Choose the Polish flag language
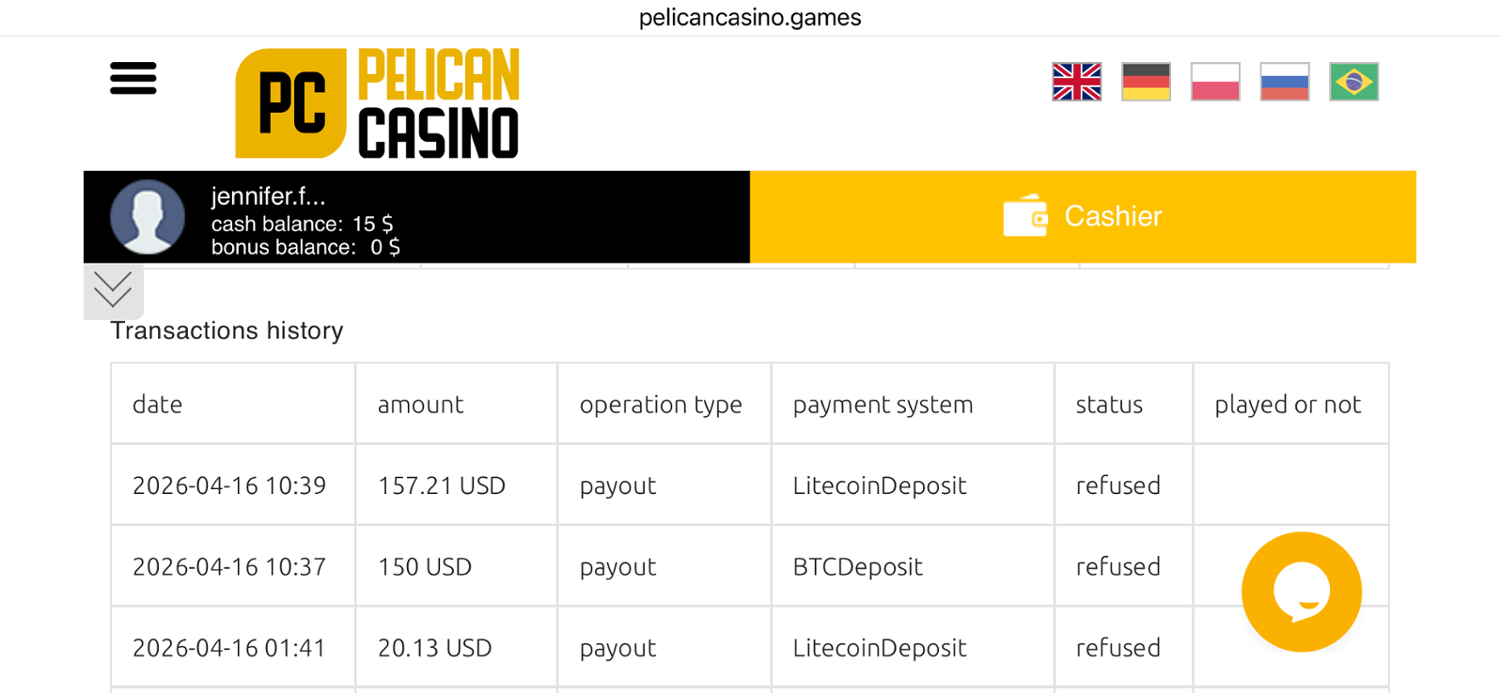1500x693 pixels. click(x=1215, y=82)
